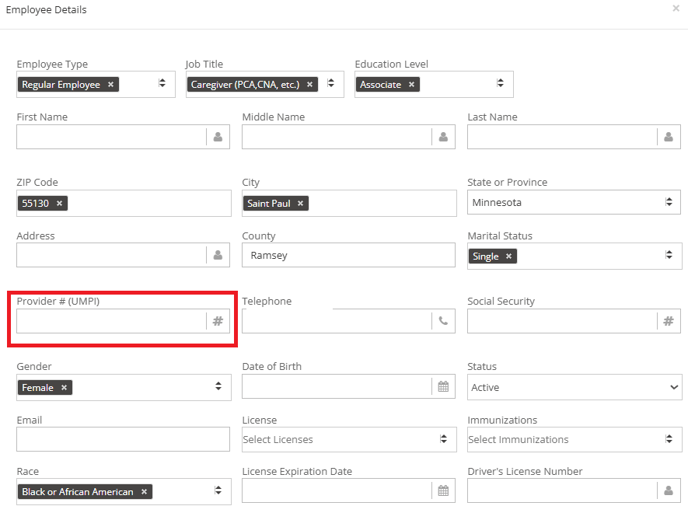Click the person icon in First Name field
The width and height of the screenshot is (688, 520).
[x=218, y=137]
